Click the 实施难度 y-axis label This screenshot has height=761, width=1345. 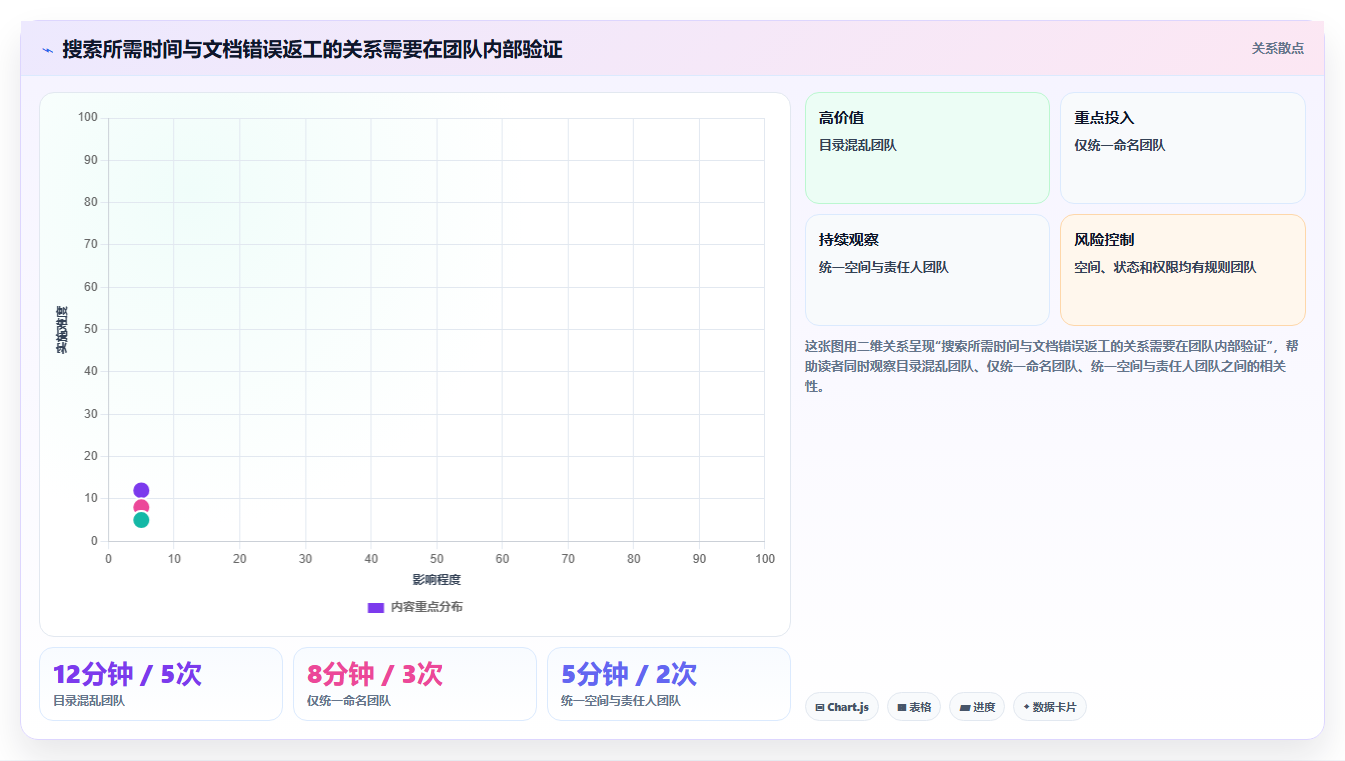pos(62,330)
